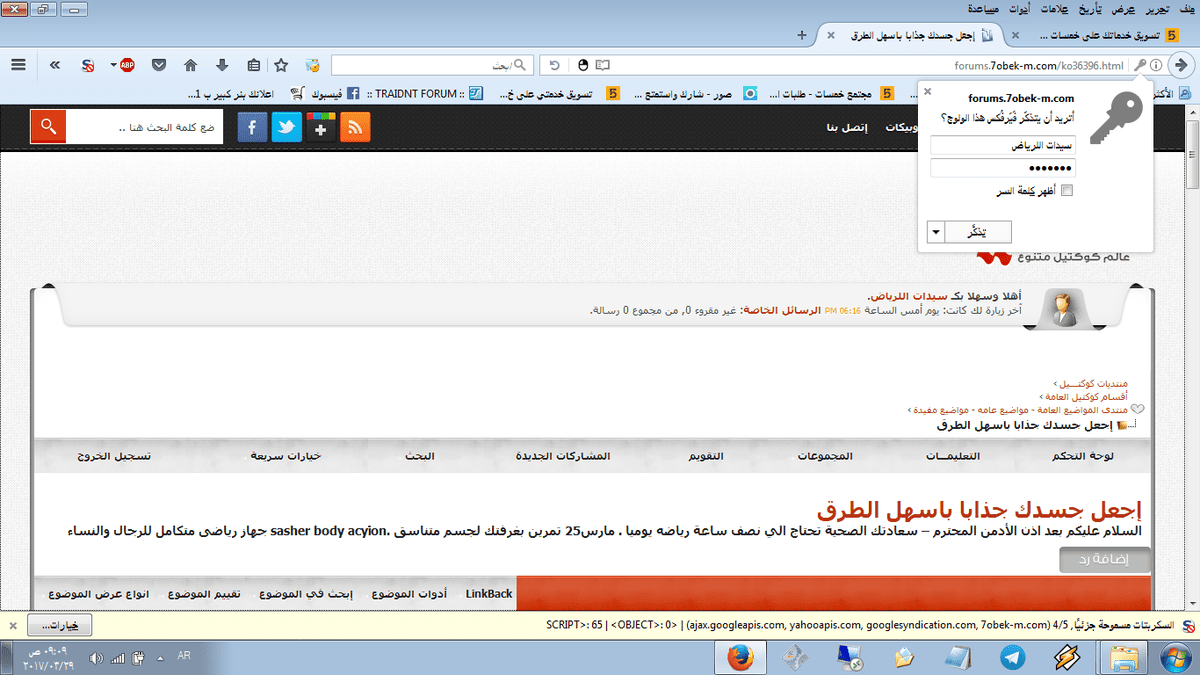Close the active forum tab

(x=830, y=35)
